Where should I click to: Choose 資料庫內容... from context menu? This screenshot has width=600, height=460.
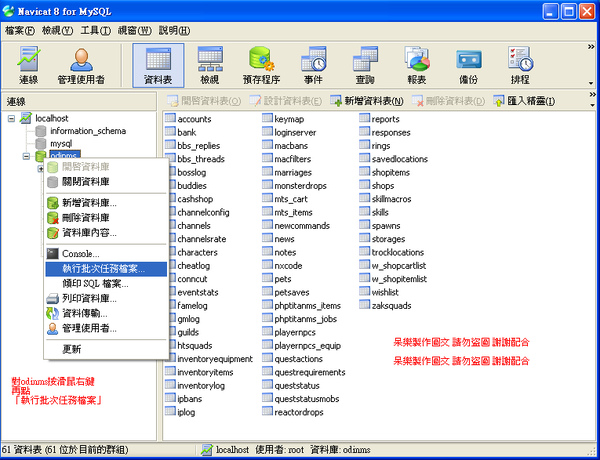click(106, 233)
